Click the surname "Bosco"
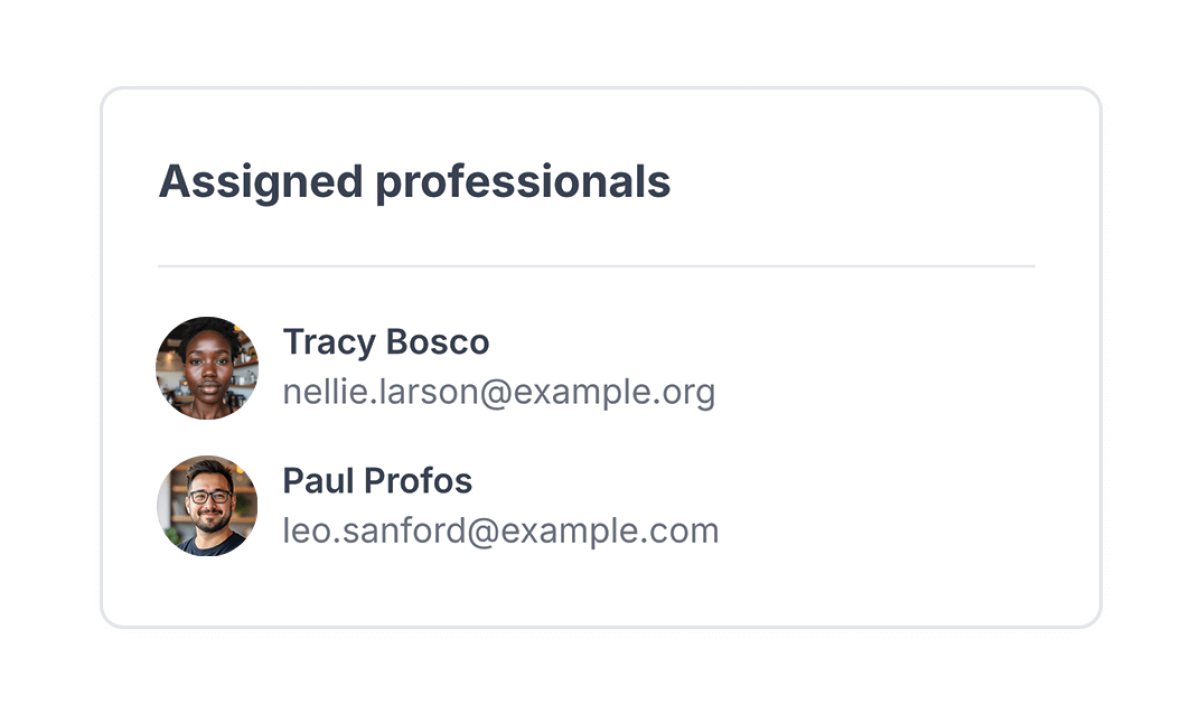Viewport: 1200px width, 714px height. tap(438, 342)
